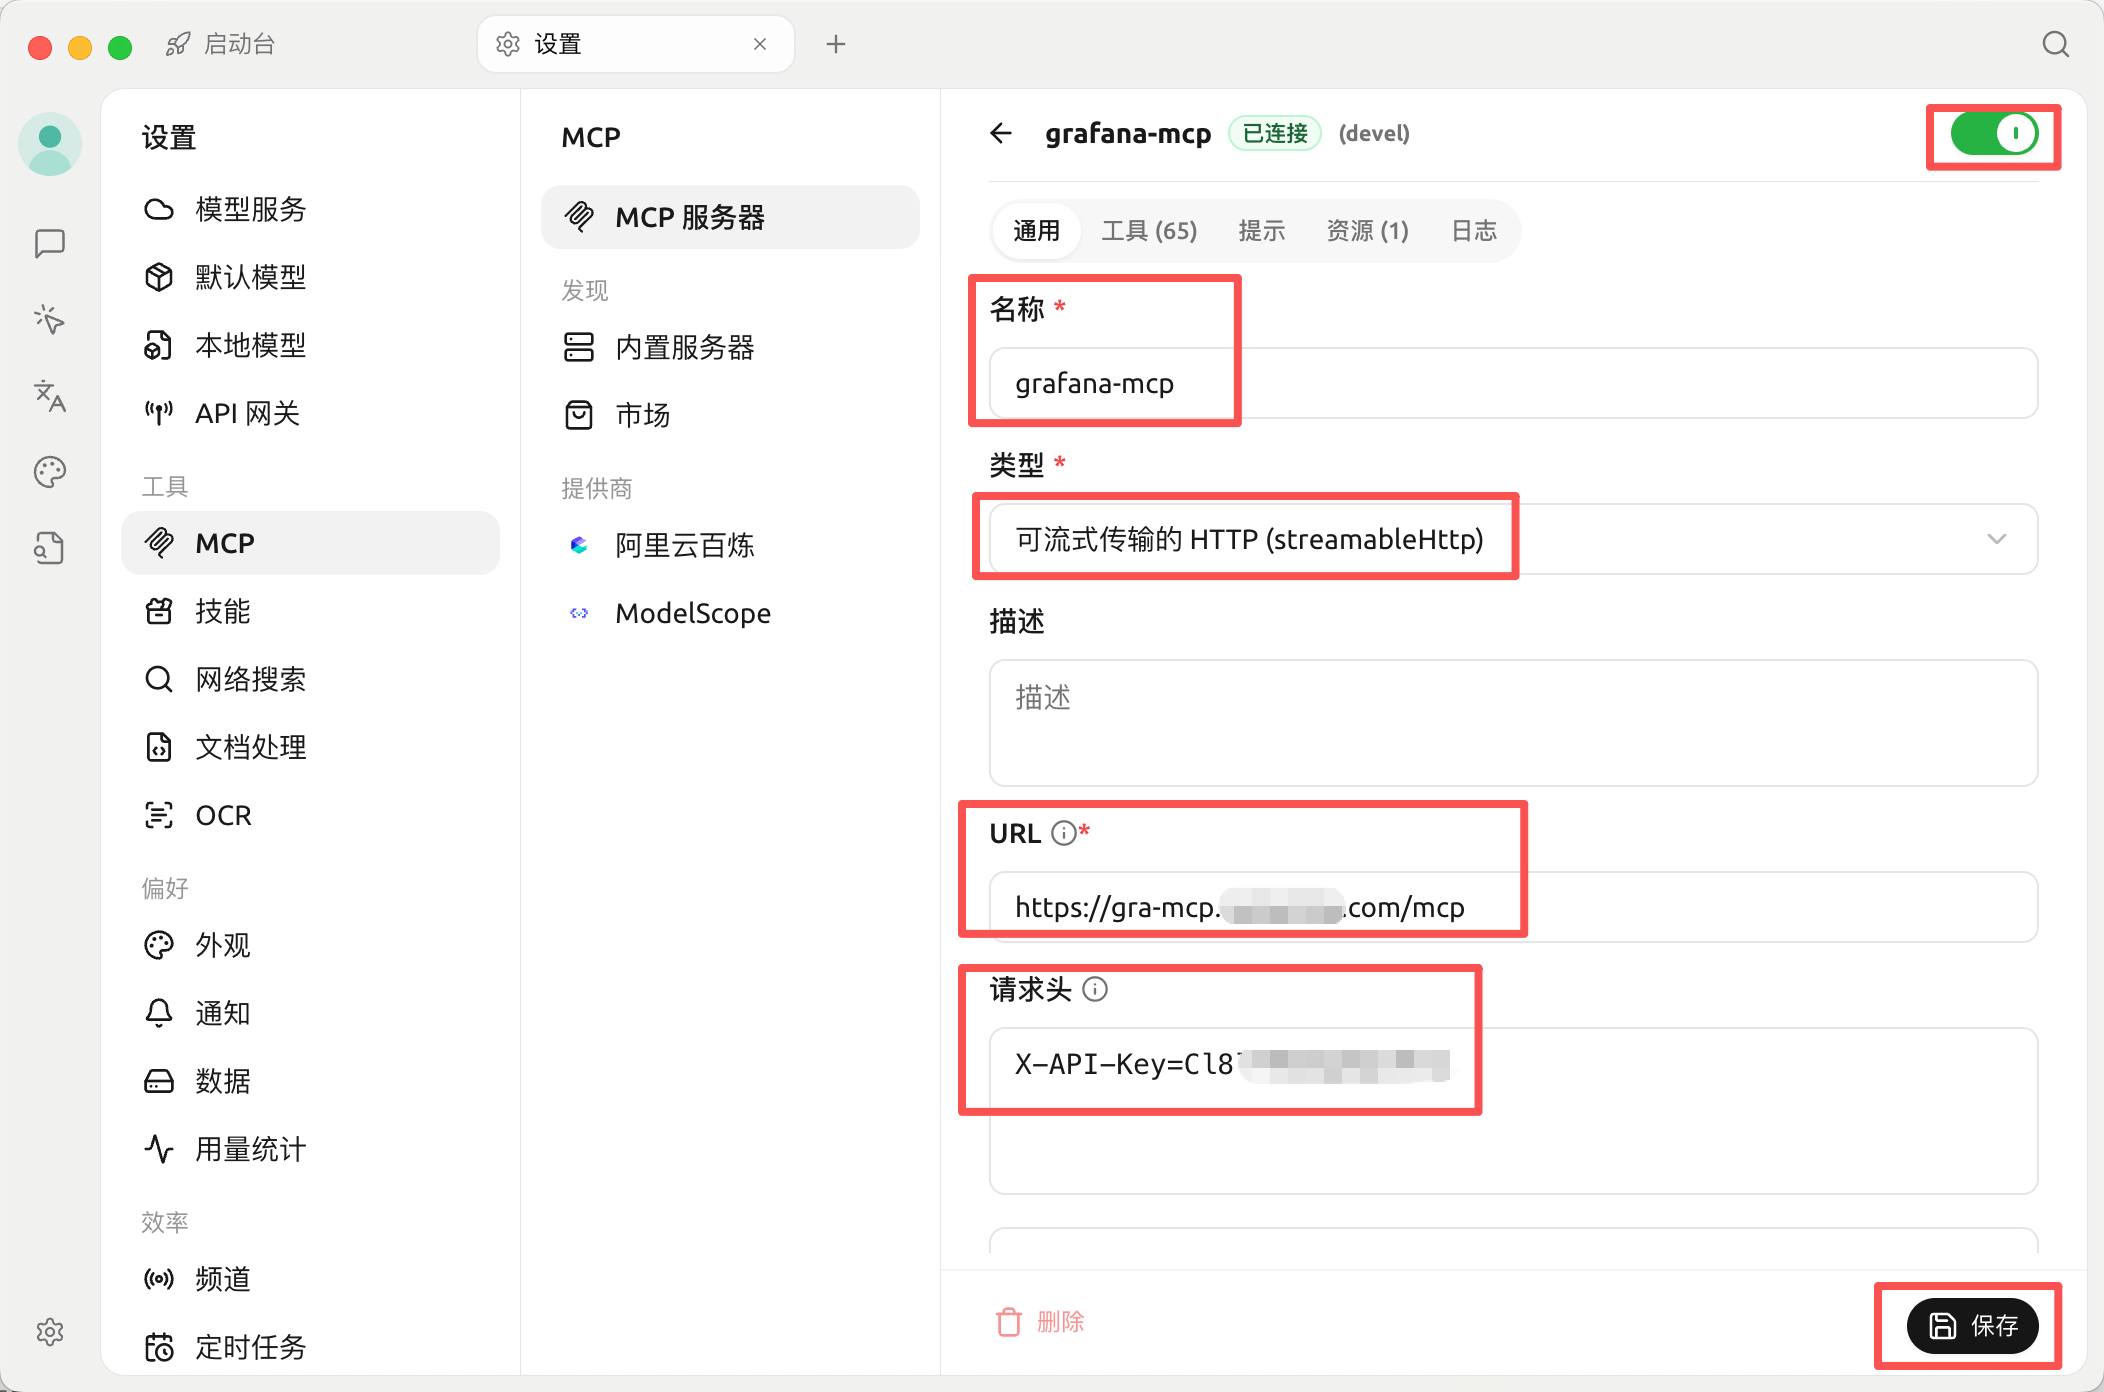Image resolution: width=2104 pixels, height=1392 pixels.
Task: Open 网络搜索 settings
Action: coord(310,679)
